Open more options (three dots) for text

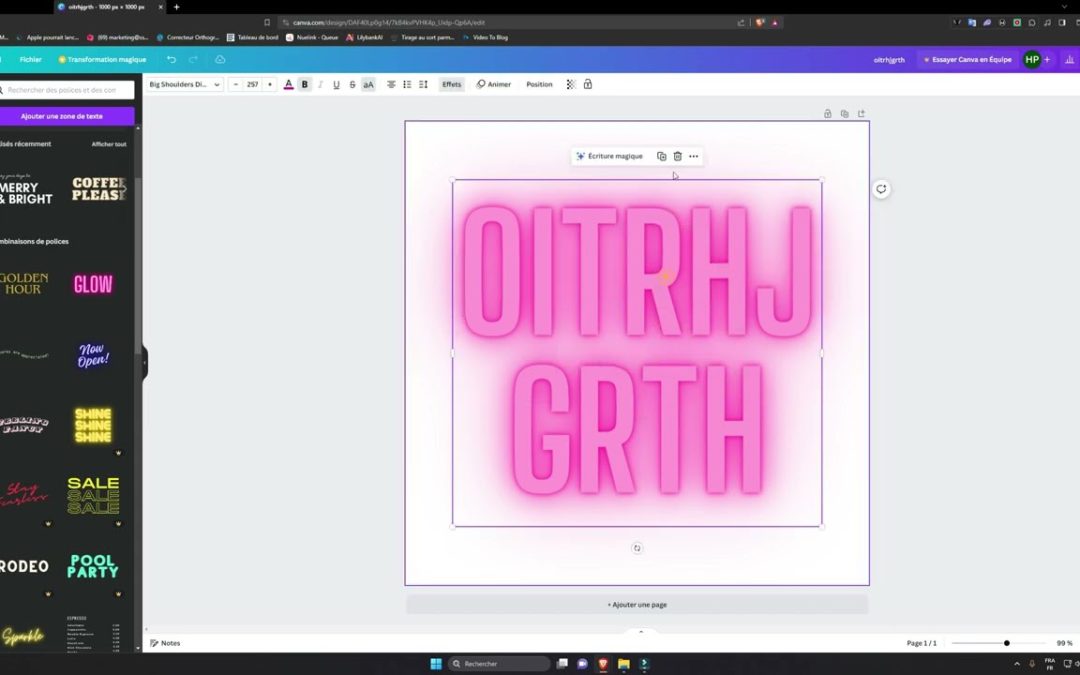[694, 156]
